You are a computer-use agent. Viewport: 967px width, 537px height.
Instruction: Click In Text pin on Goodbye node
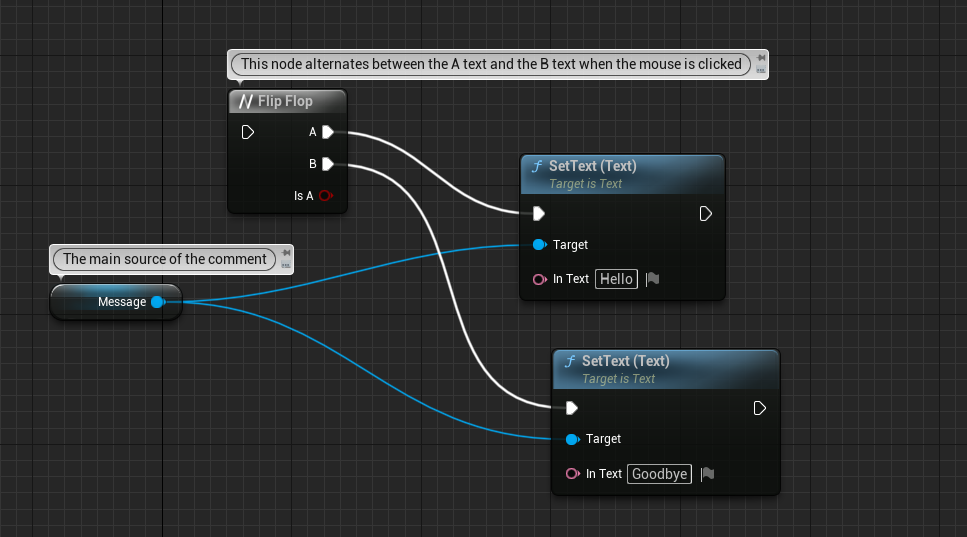tap(573, 473)
